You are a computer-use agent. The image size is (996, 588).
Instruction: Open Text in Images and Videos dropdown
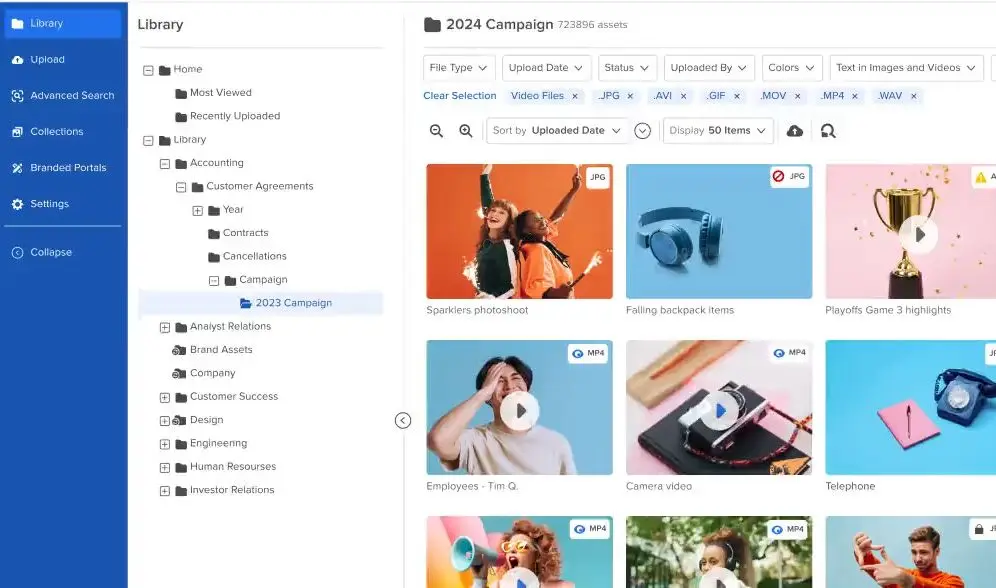(x=906, y=68)
